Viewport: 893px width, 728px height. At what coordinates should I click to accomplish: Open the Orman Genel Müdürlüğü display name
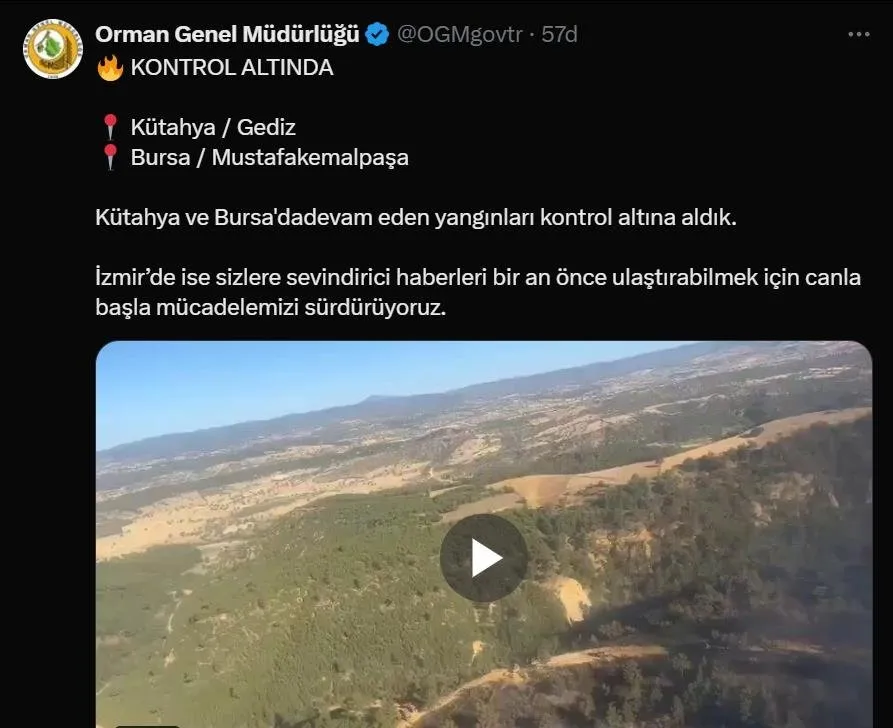click(x=227, y=34)
